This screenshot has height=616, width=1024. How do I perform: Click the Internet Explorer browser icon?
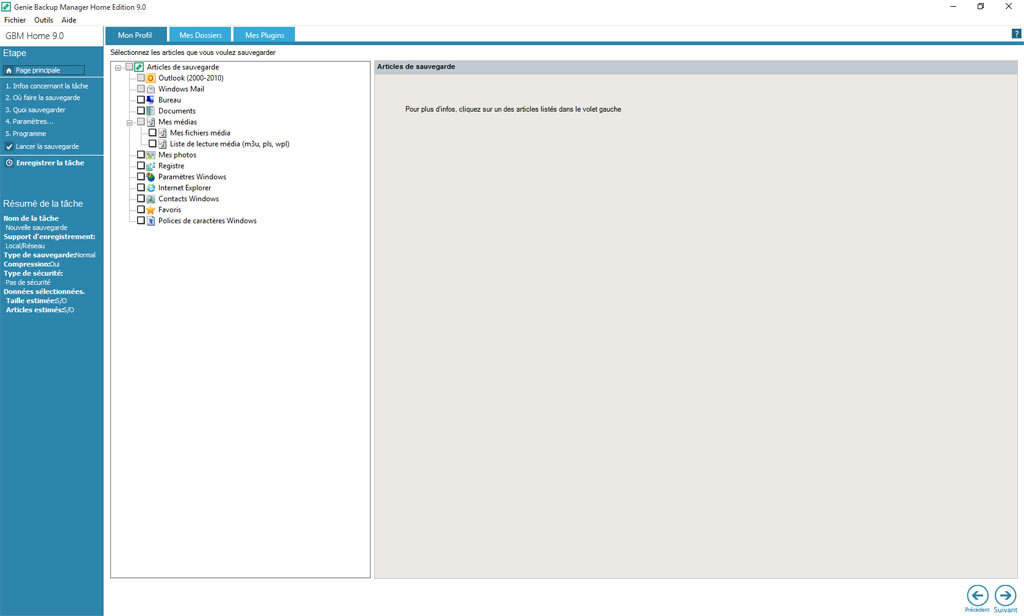151,188
